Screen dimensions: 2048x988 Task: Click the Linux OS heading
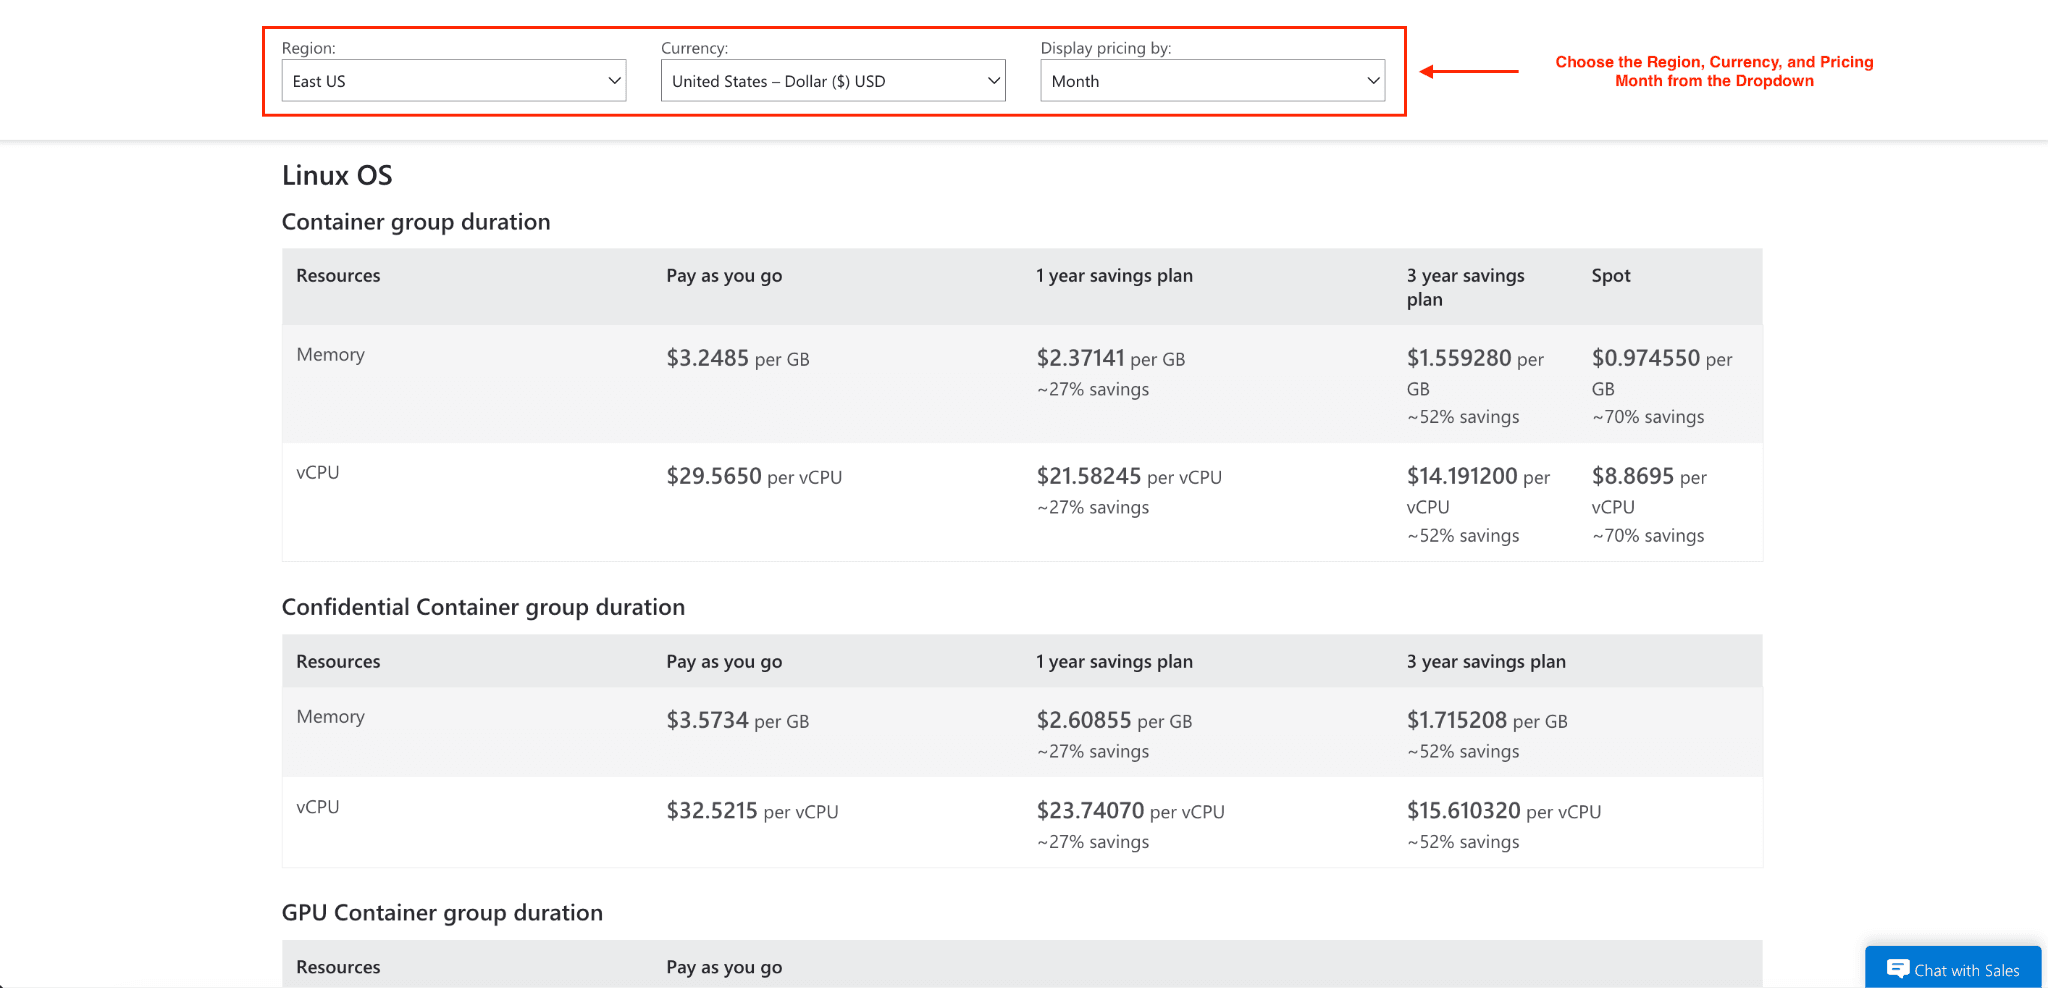(x=337, y=176)
